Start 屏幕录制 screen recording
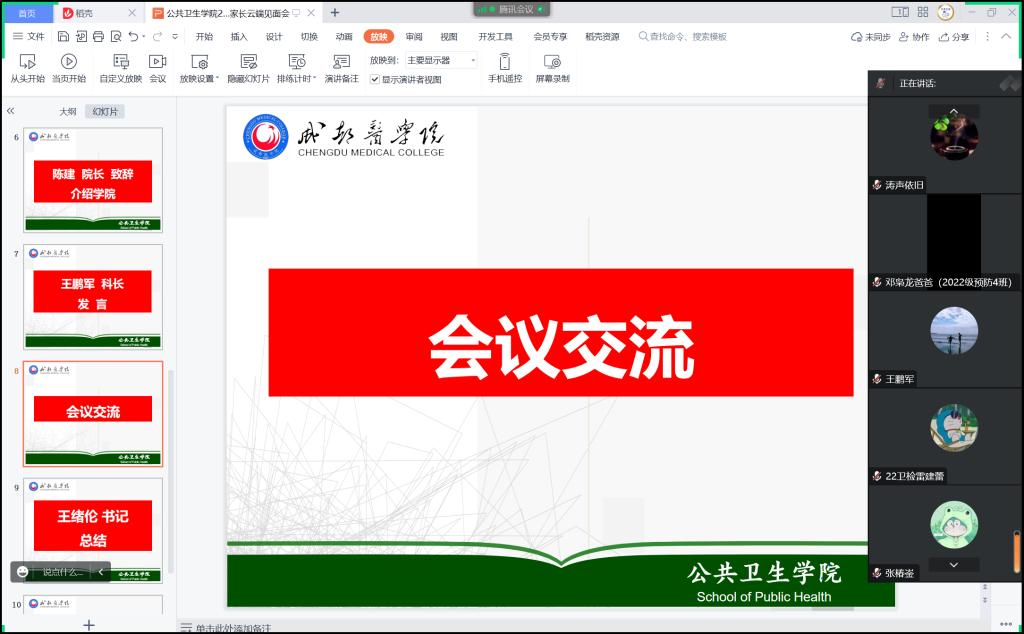1024x634 pixels. [x=552, y=67]
